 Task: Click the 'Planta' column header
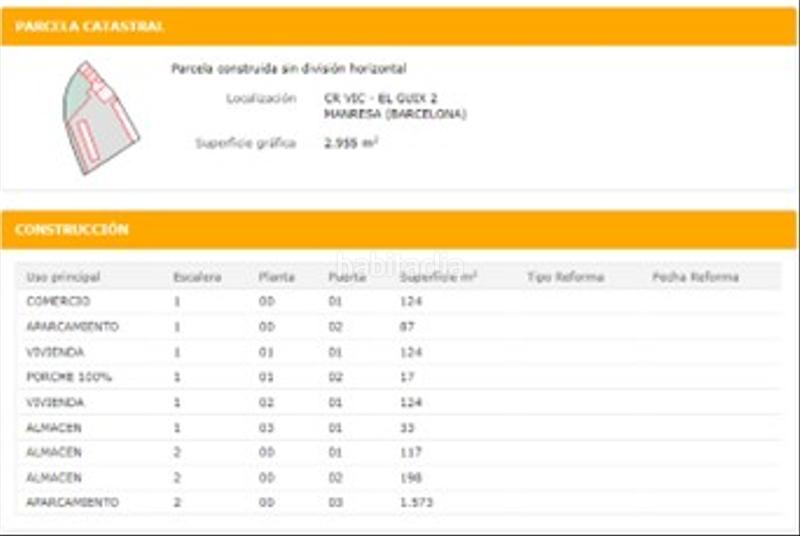(276, 277)
